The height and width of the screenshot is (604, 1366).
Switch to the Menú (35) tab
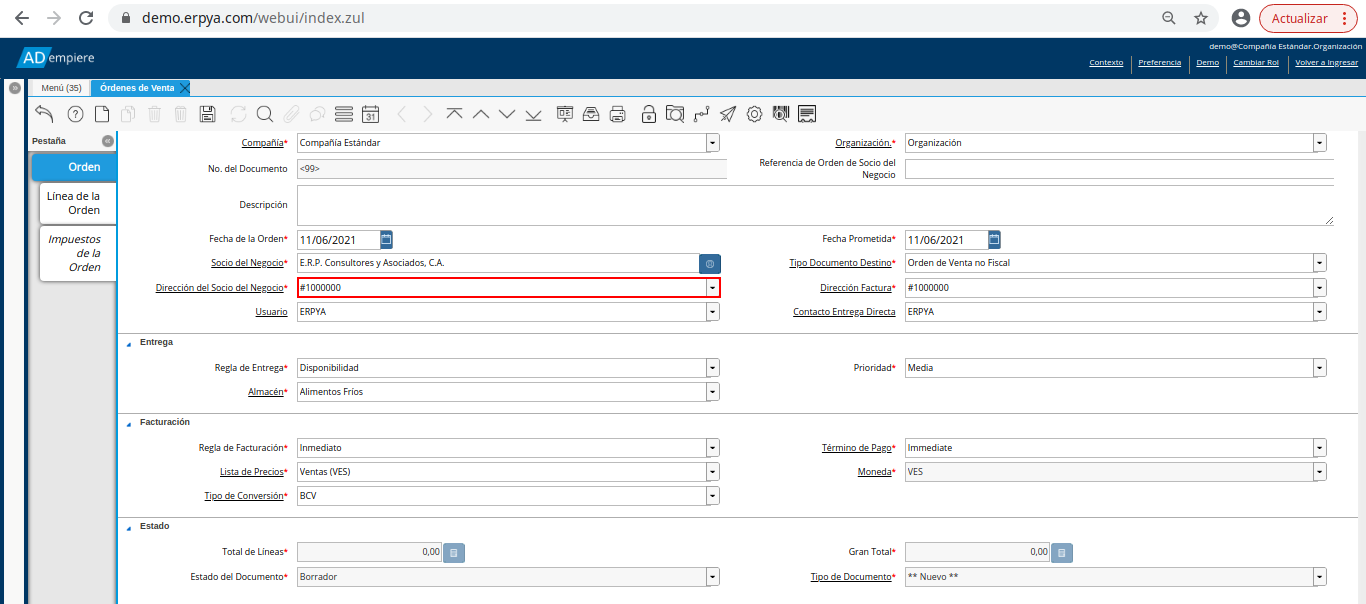(x=61, y=88)
